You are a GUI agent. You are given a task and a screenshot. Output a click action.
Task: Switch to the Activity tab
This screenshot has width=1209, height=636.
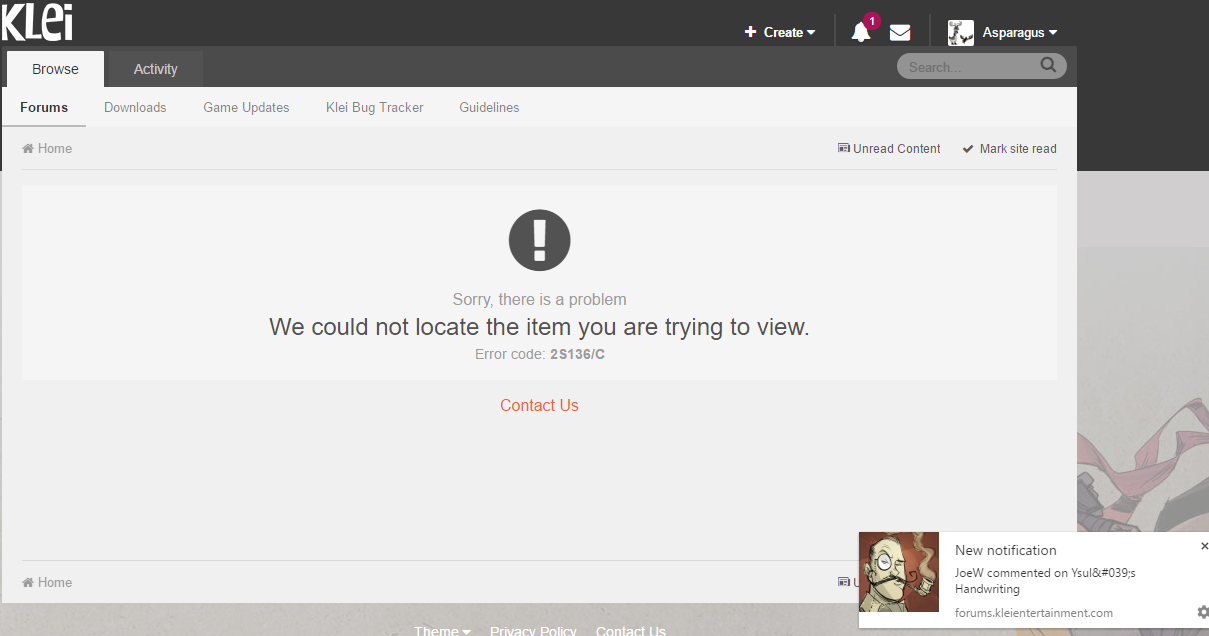pyautogui.click(x=156, y=69)
